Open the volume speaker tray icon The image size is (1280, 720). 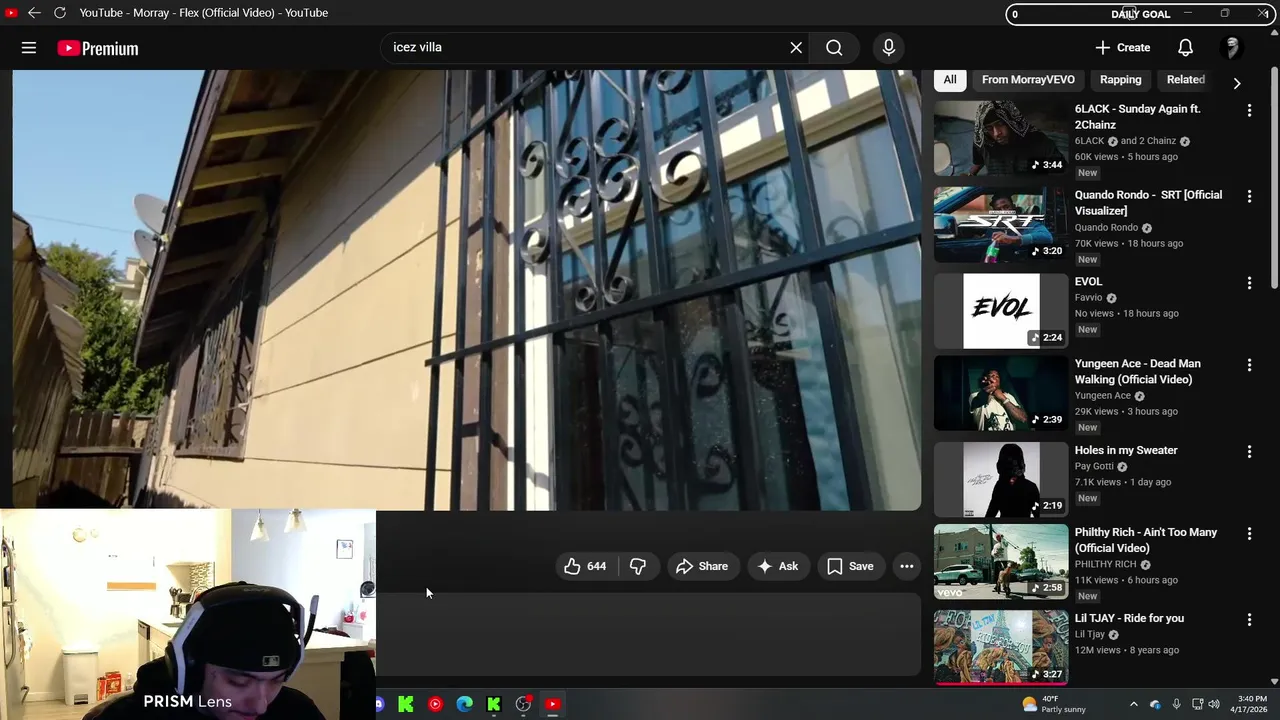1214,704
